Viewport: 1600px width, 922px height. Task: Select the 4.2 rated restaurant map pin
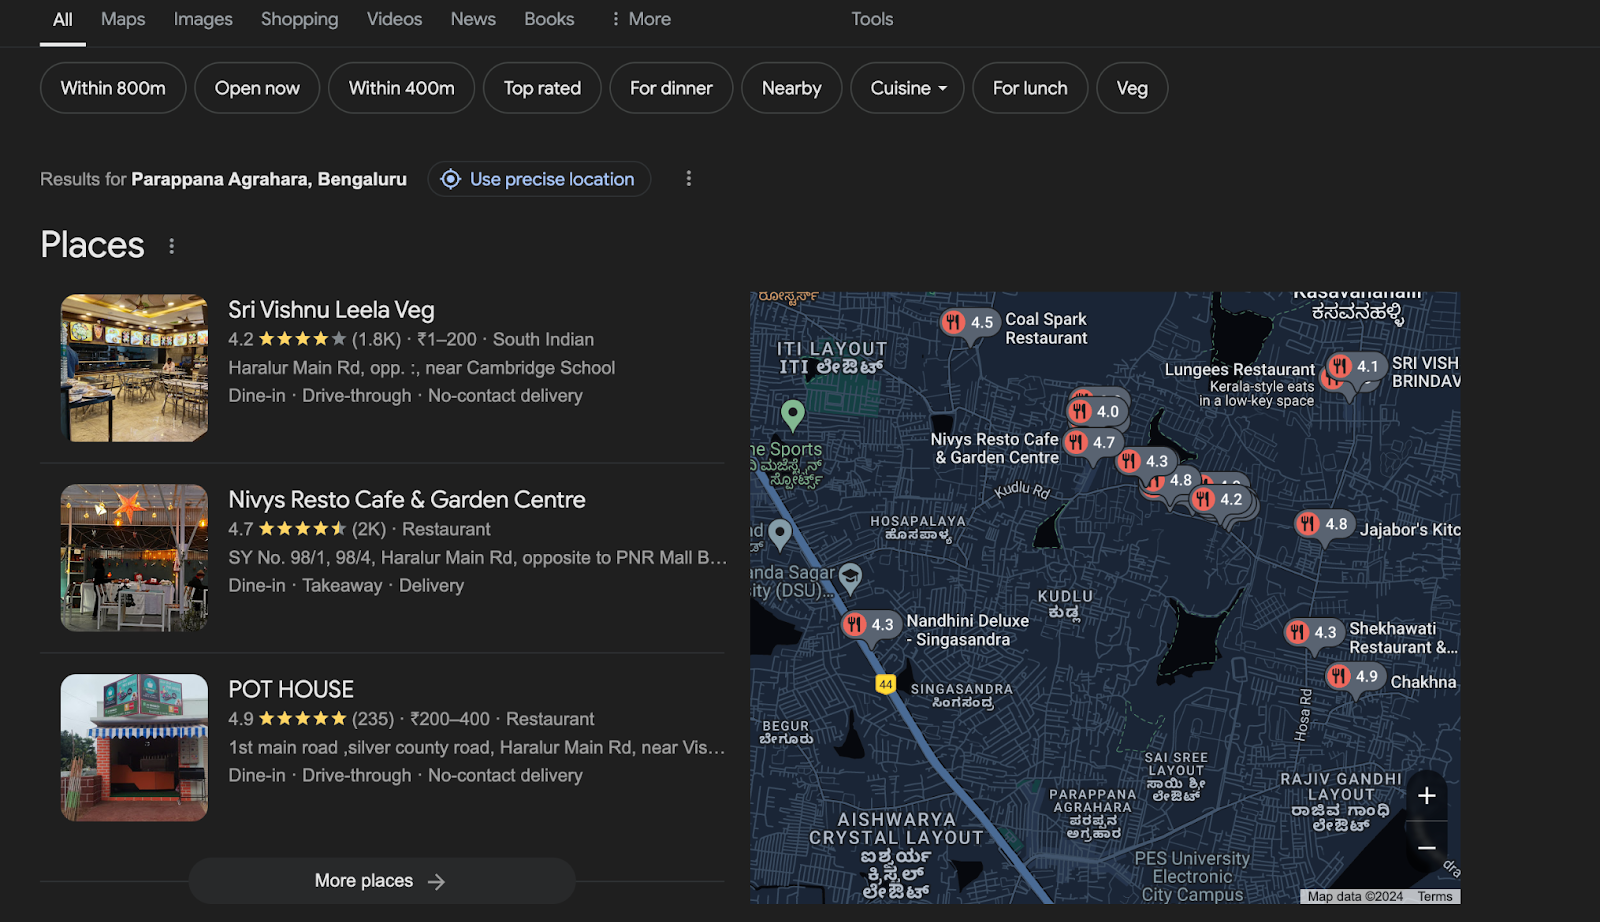(x=1219, y=500)
